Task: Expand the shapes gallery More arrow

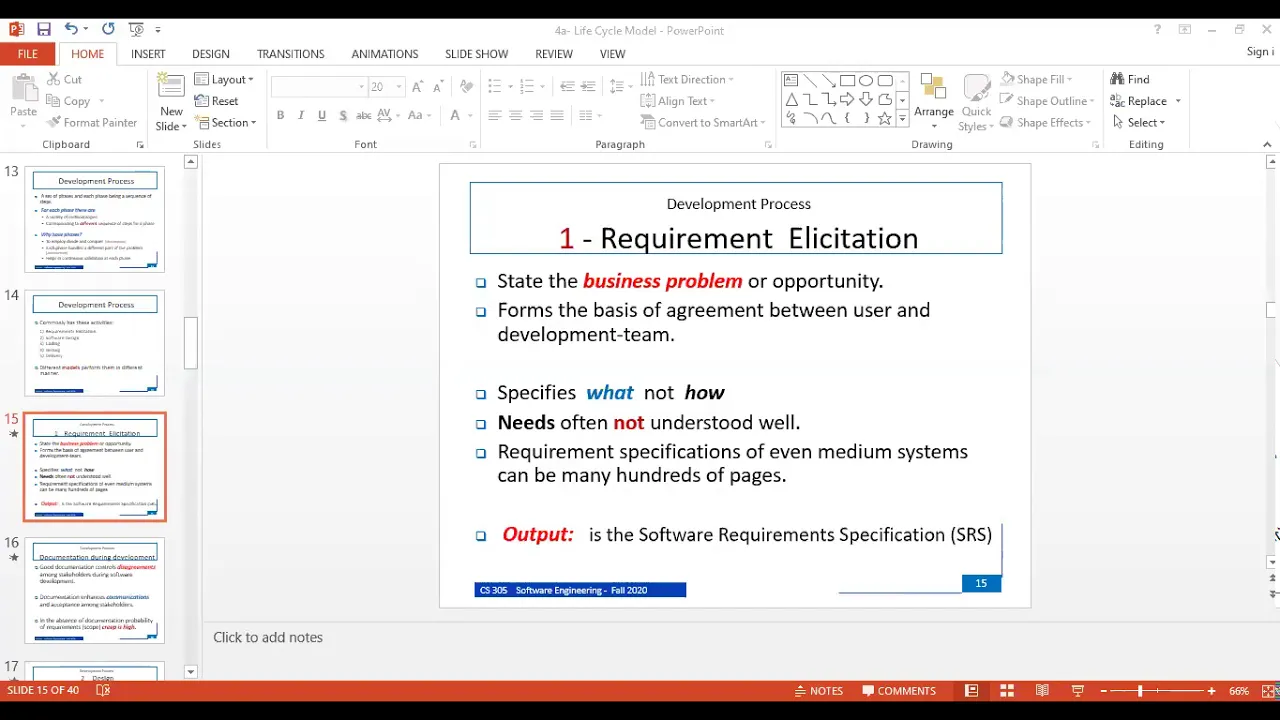Action: click(x=902, y=118)
